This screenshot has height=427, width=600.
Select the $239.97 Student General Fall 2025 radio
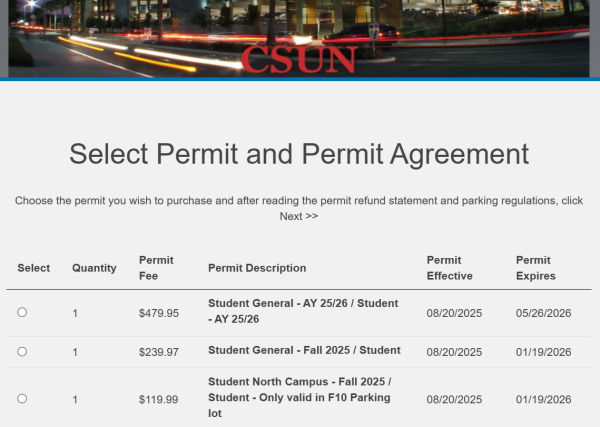pos(22,351)
